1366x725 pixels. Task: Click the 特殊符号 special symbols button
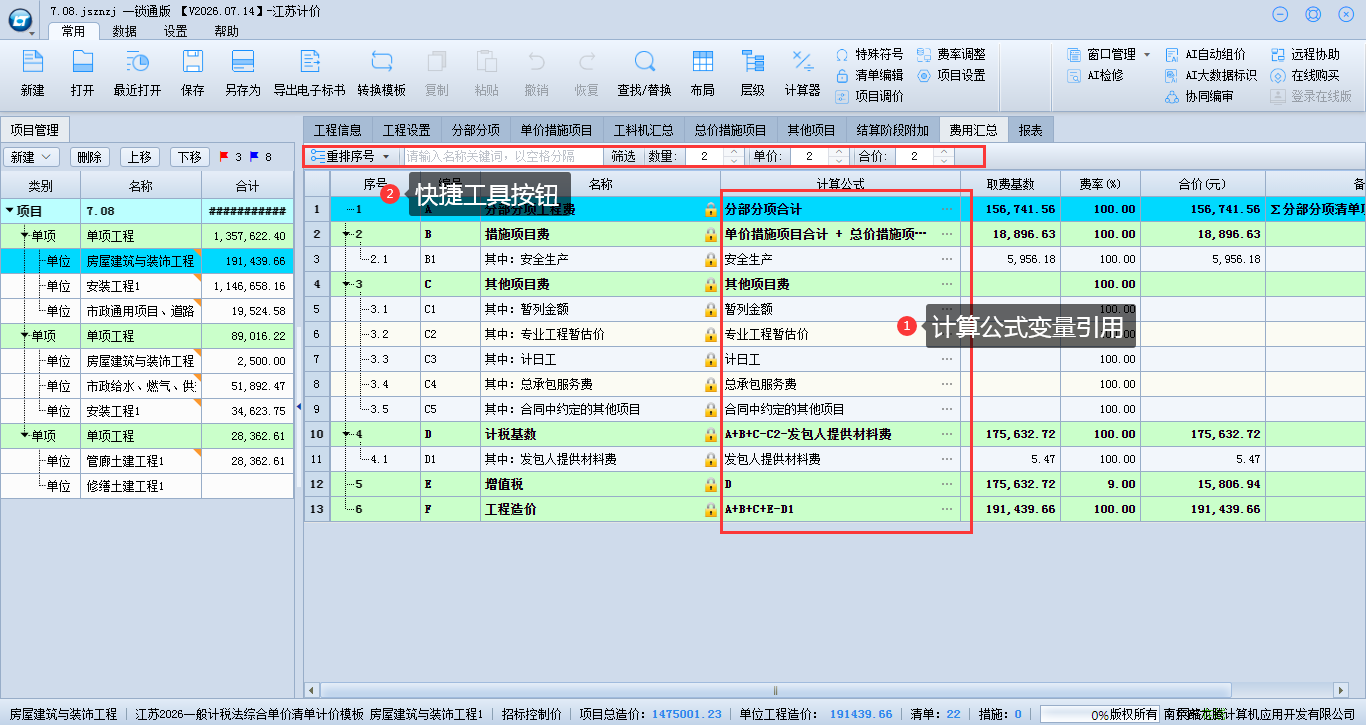(x=869, y=54)
